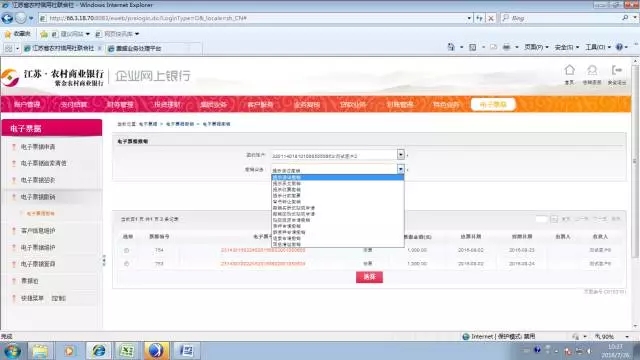Open the 账户管理 navigation menu item

pos(27,105)
